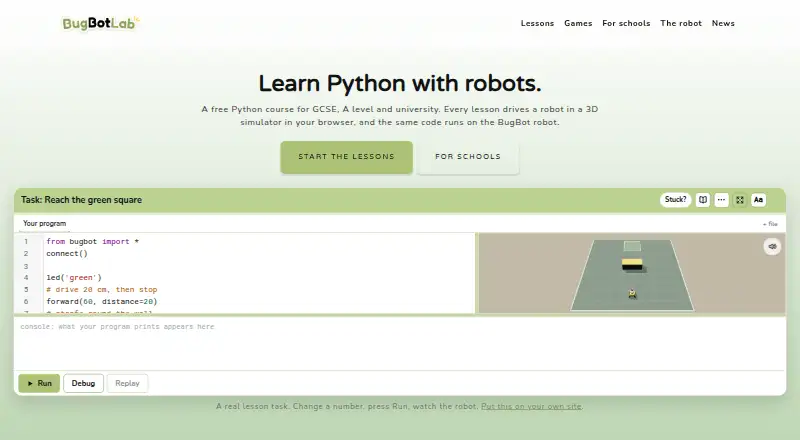Run the program
800x440 pixels.
click(x=39, y=383)
